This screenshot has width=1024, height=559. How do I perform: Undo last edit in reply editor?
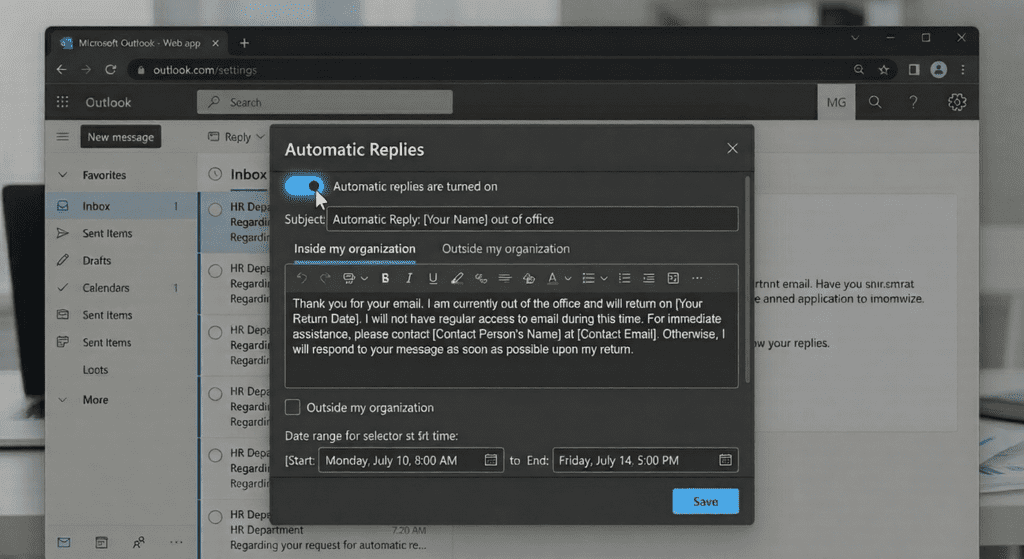click(x=302, y=278)
